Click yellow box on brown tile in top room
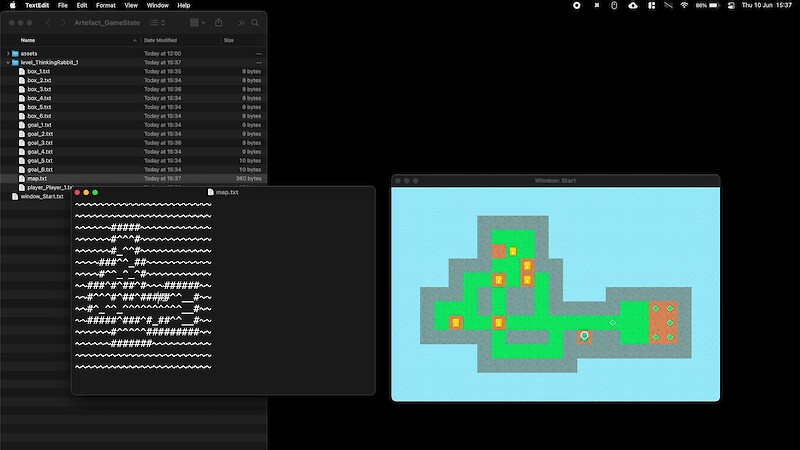 [x=527, y=266]
